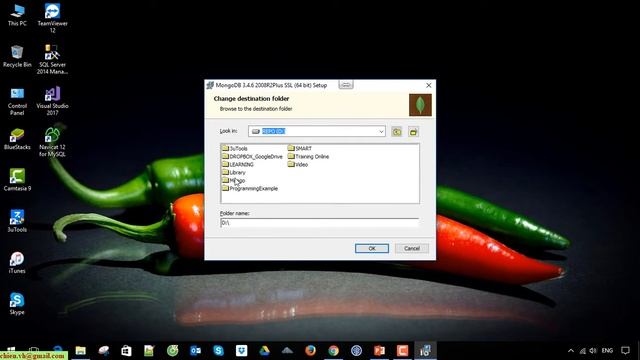Viewport: 640px width, 360px height.
Task: Click the Folder name input field
Action: click(319, 222)
